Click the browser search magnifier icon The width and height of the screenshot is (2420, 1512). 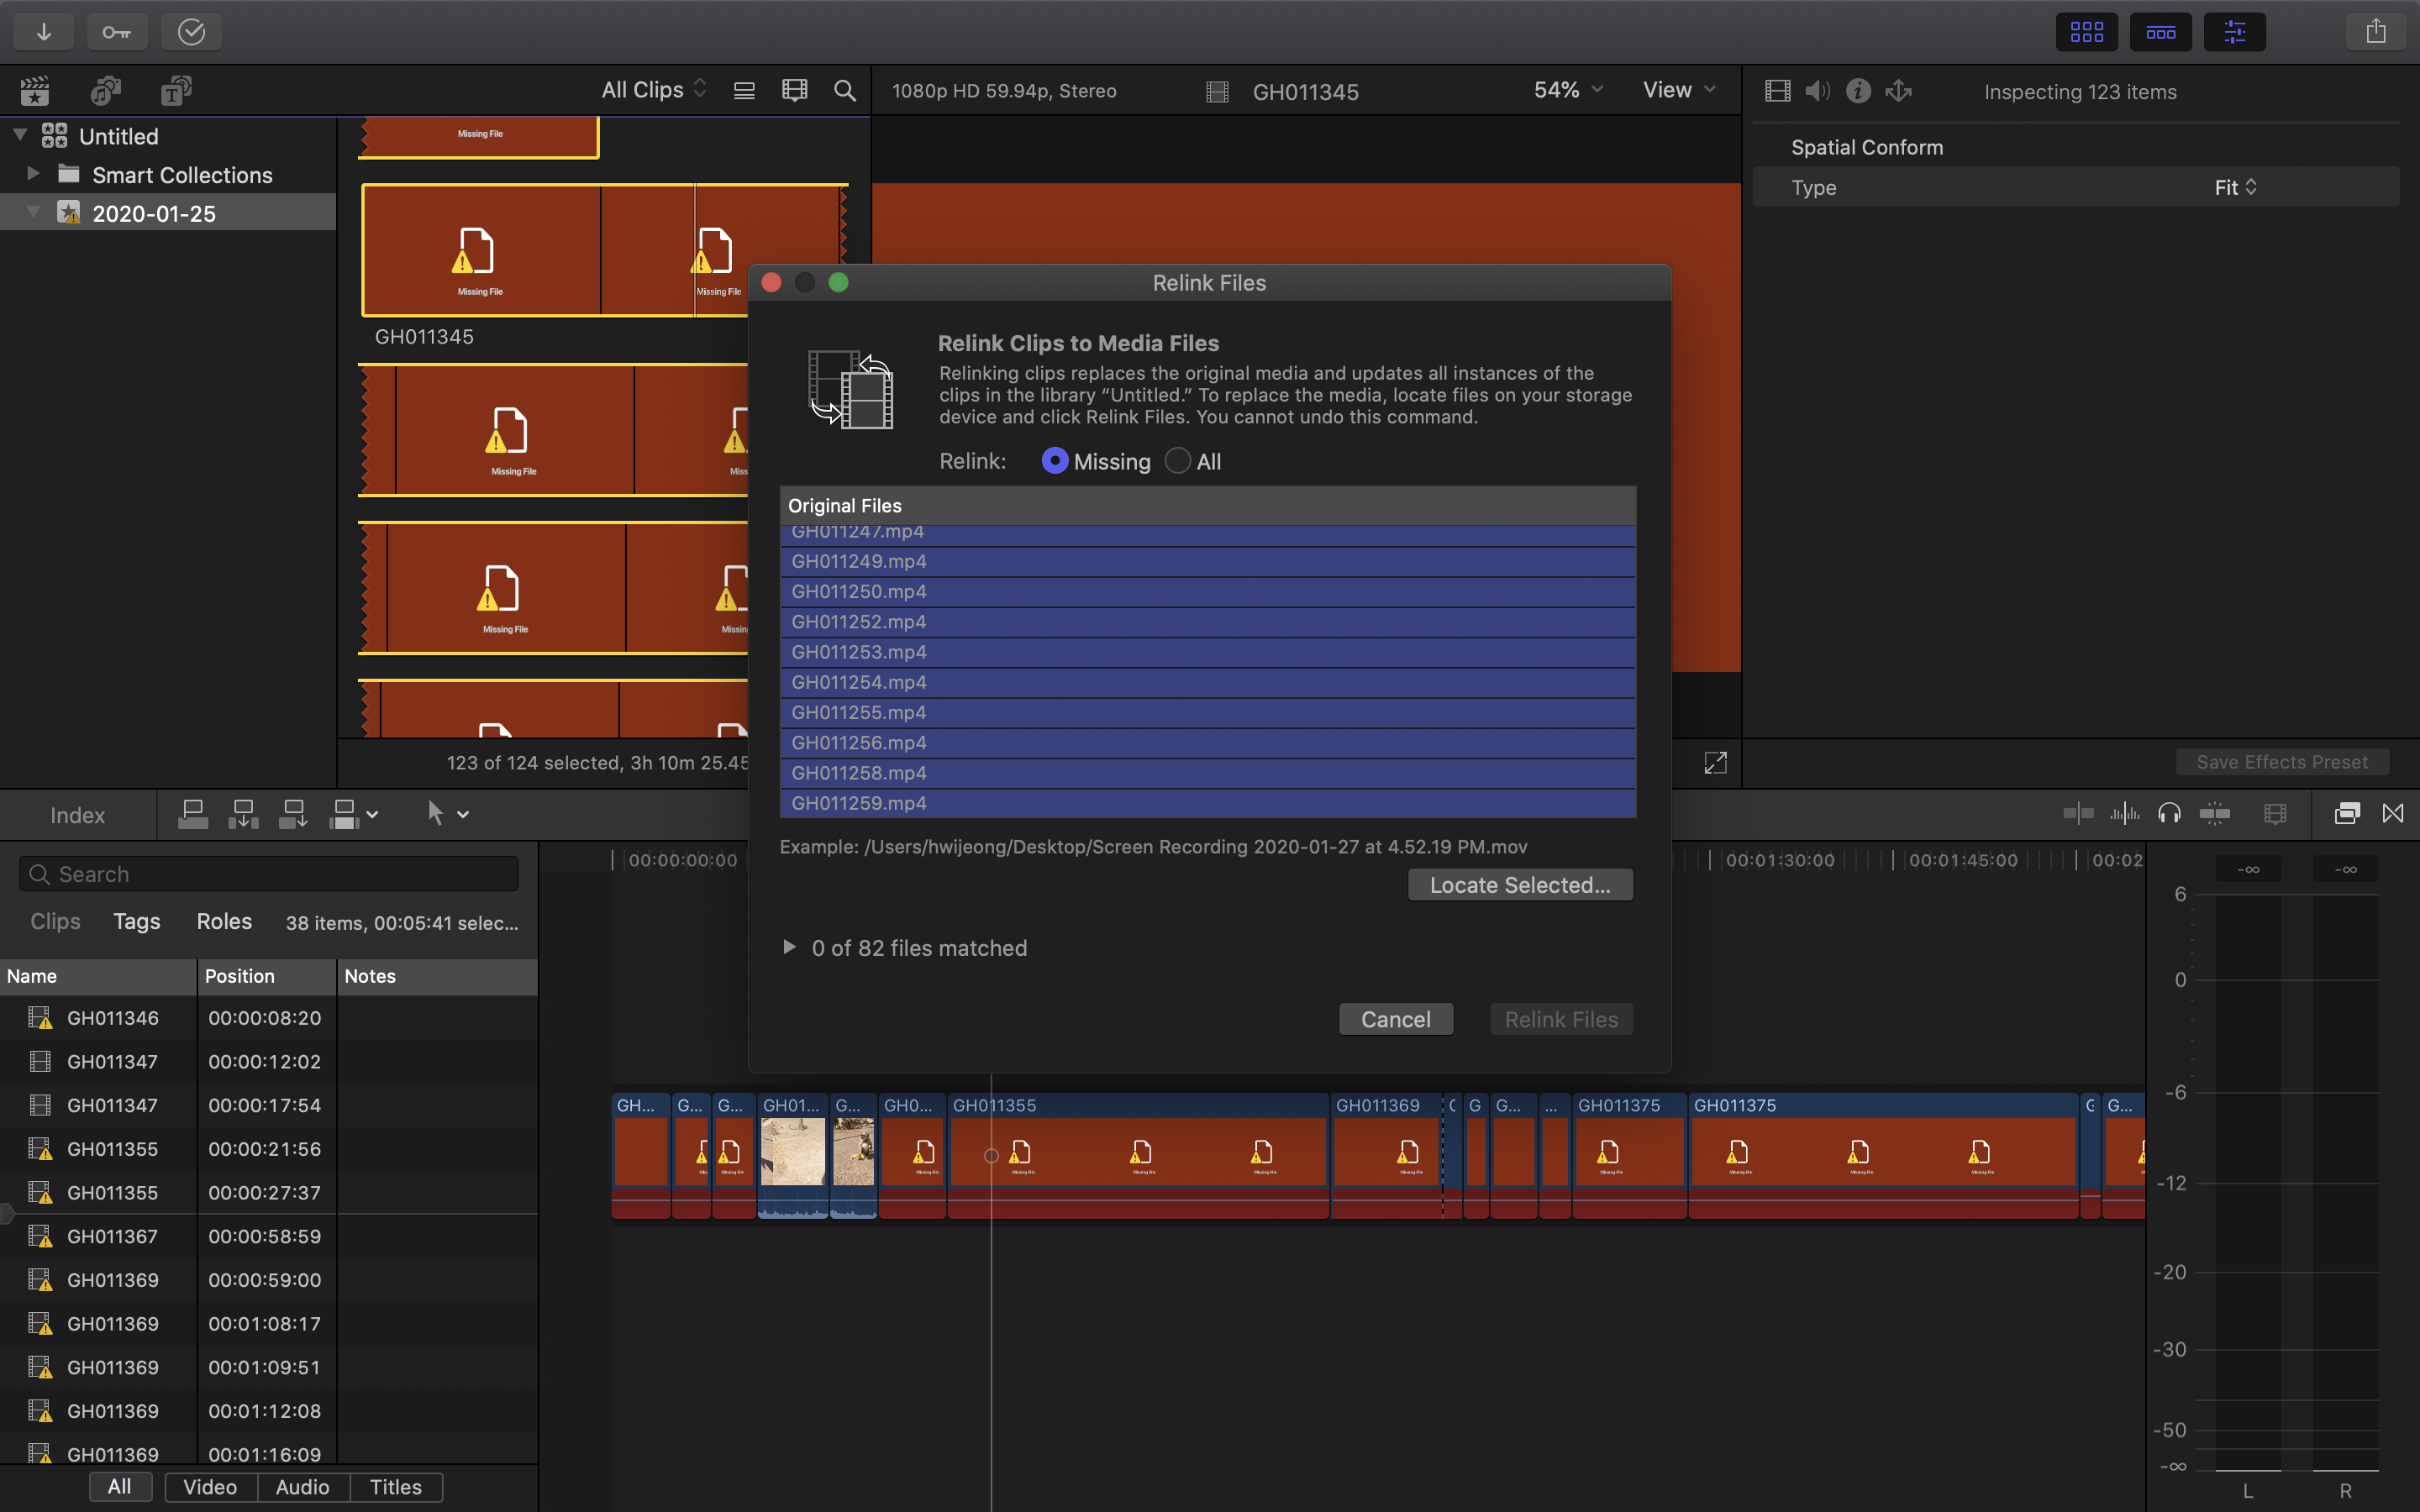coord(845,91)
